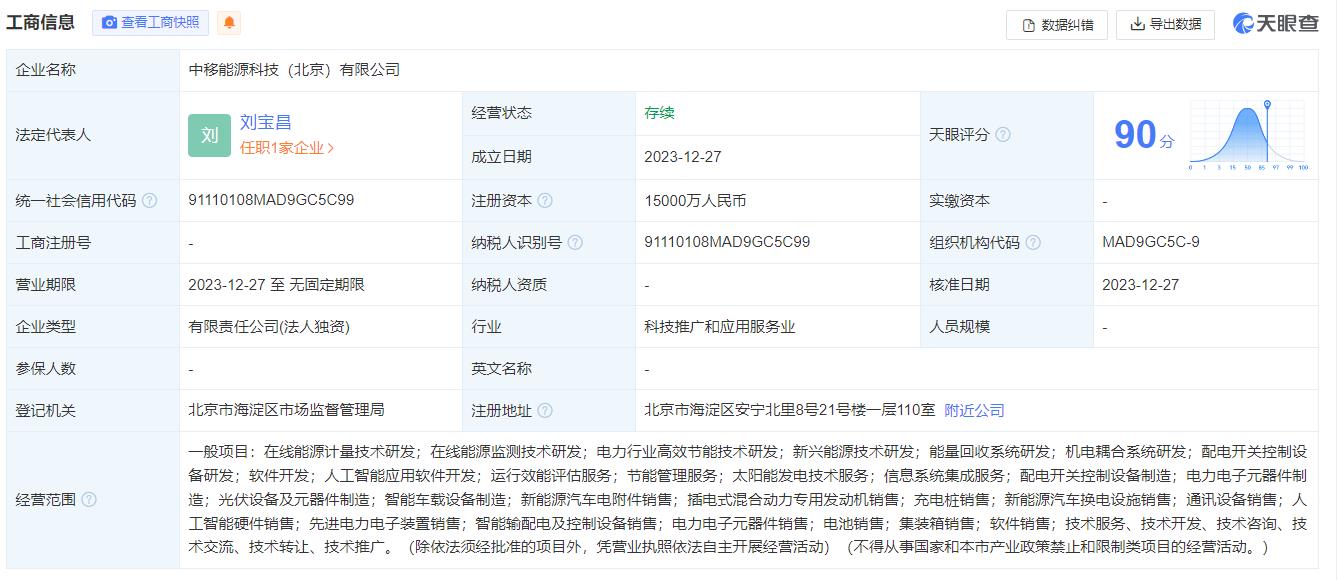Click help icon beside 统一社会信用代码
The image size is (1337, 580).
click(151, 200)
